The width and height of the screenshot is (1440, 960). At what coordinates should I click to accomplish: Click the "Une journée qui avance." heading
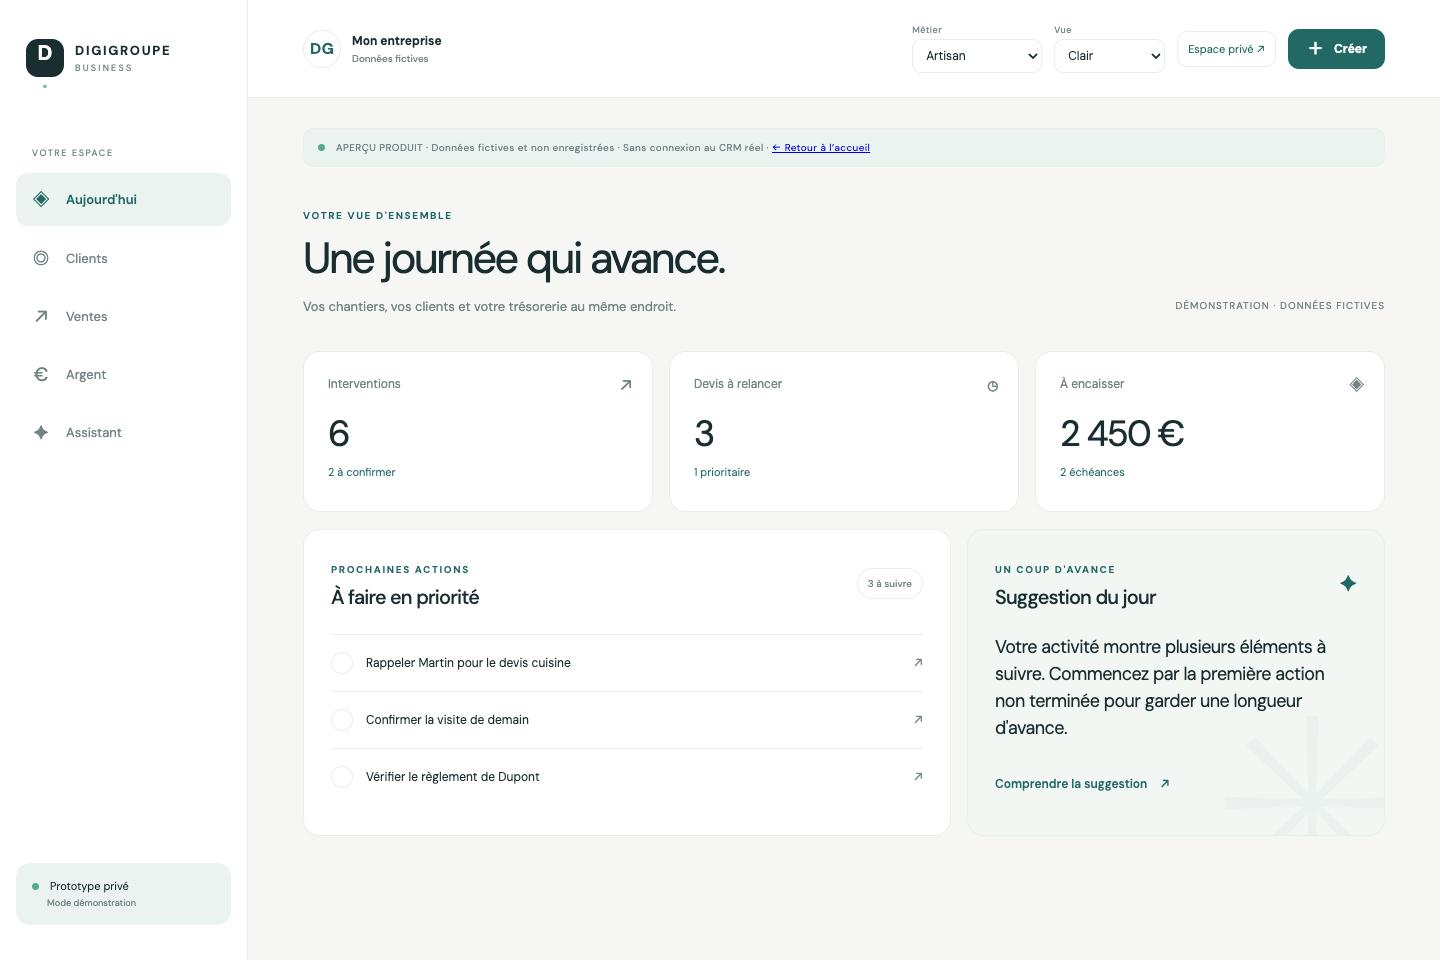pyautogui.click(x=514, y=259)
